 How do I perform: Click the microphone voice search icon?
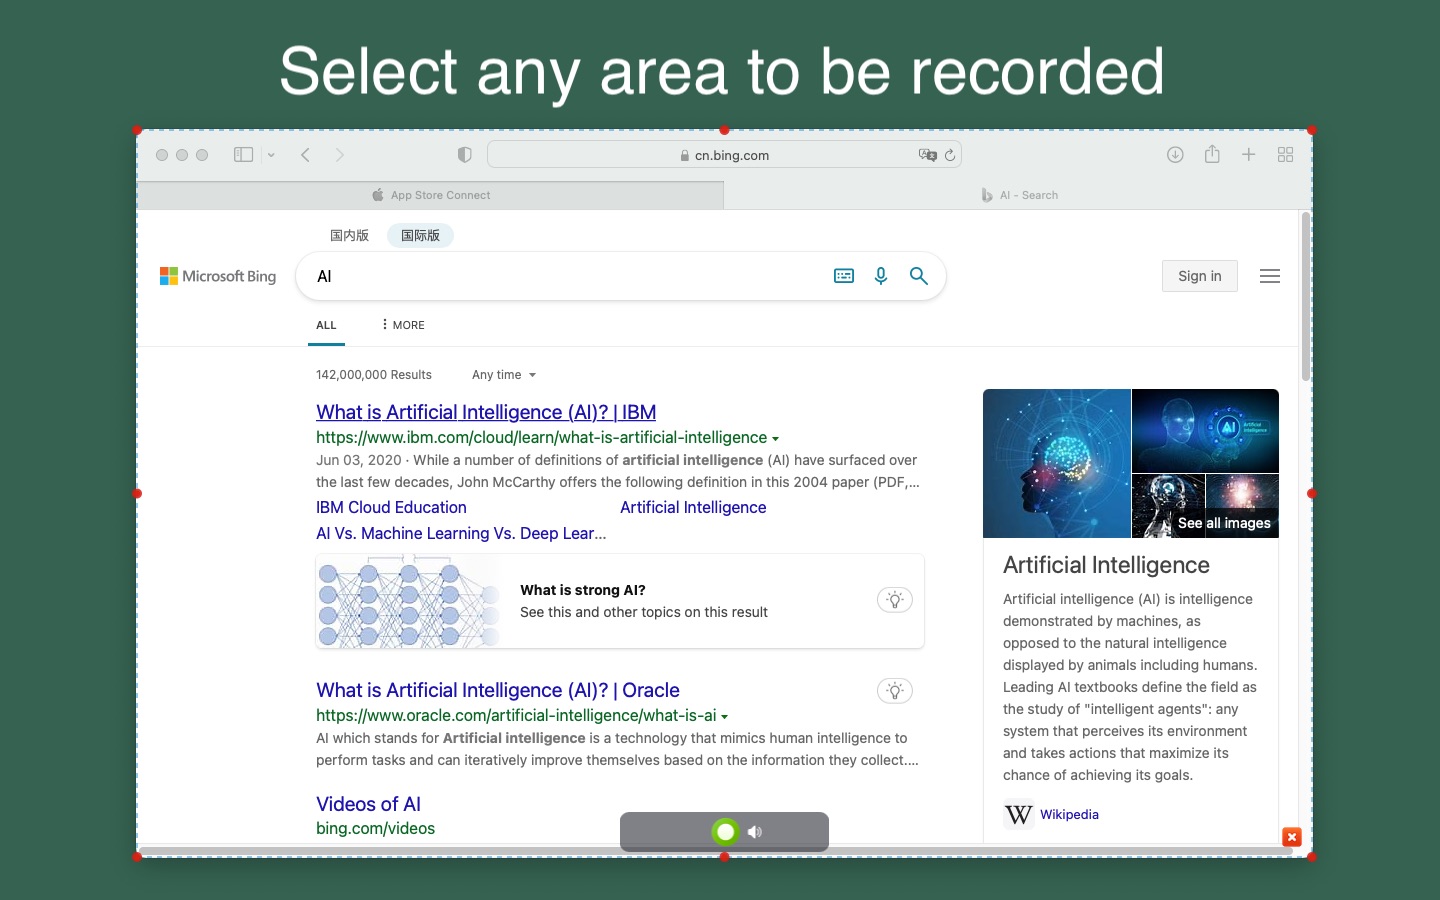coord(881,276)
